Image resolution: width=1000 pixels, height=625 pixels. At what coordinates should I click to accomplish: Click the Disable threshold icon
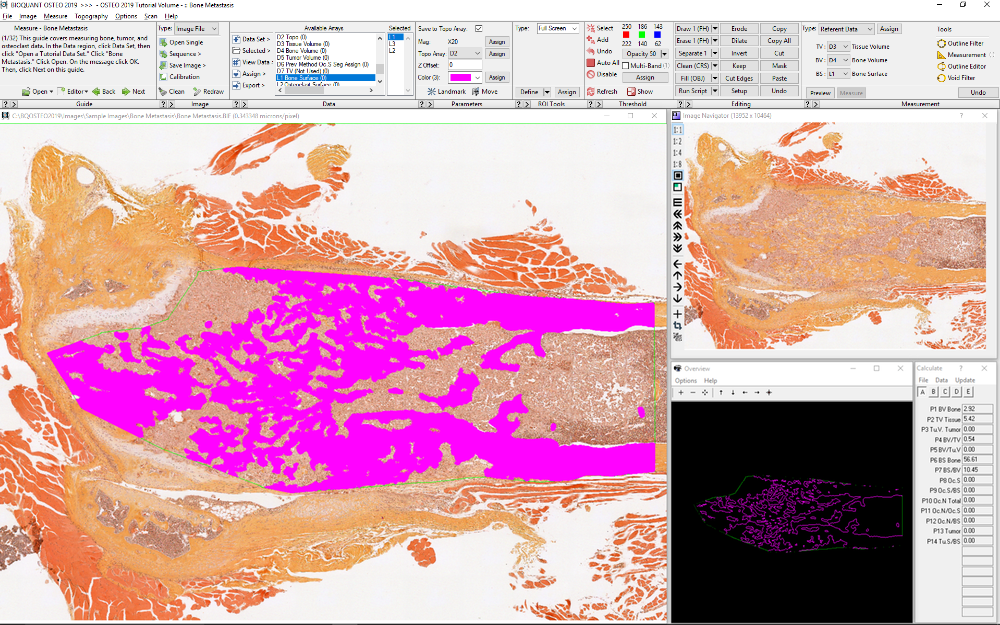tap(591, 75)
